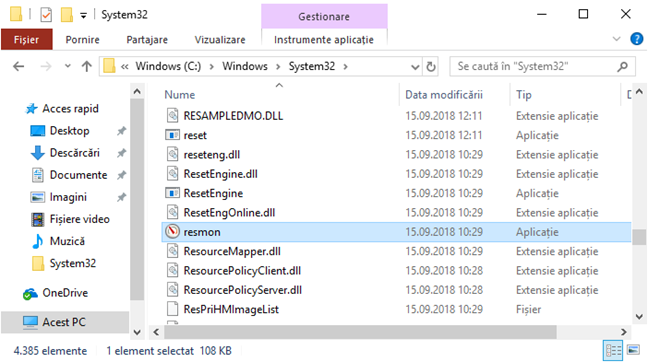This screenshot has height=362, width=648.
Task: Open Fișiere video in the sidebar
Action: click(x=79, y=219)
